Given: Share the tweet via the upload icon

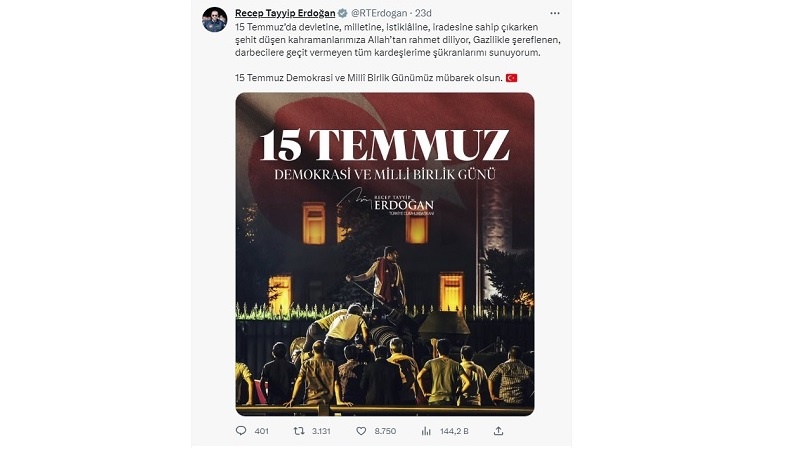Looking at the screenshot, I should (498, 431).
